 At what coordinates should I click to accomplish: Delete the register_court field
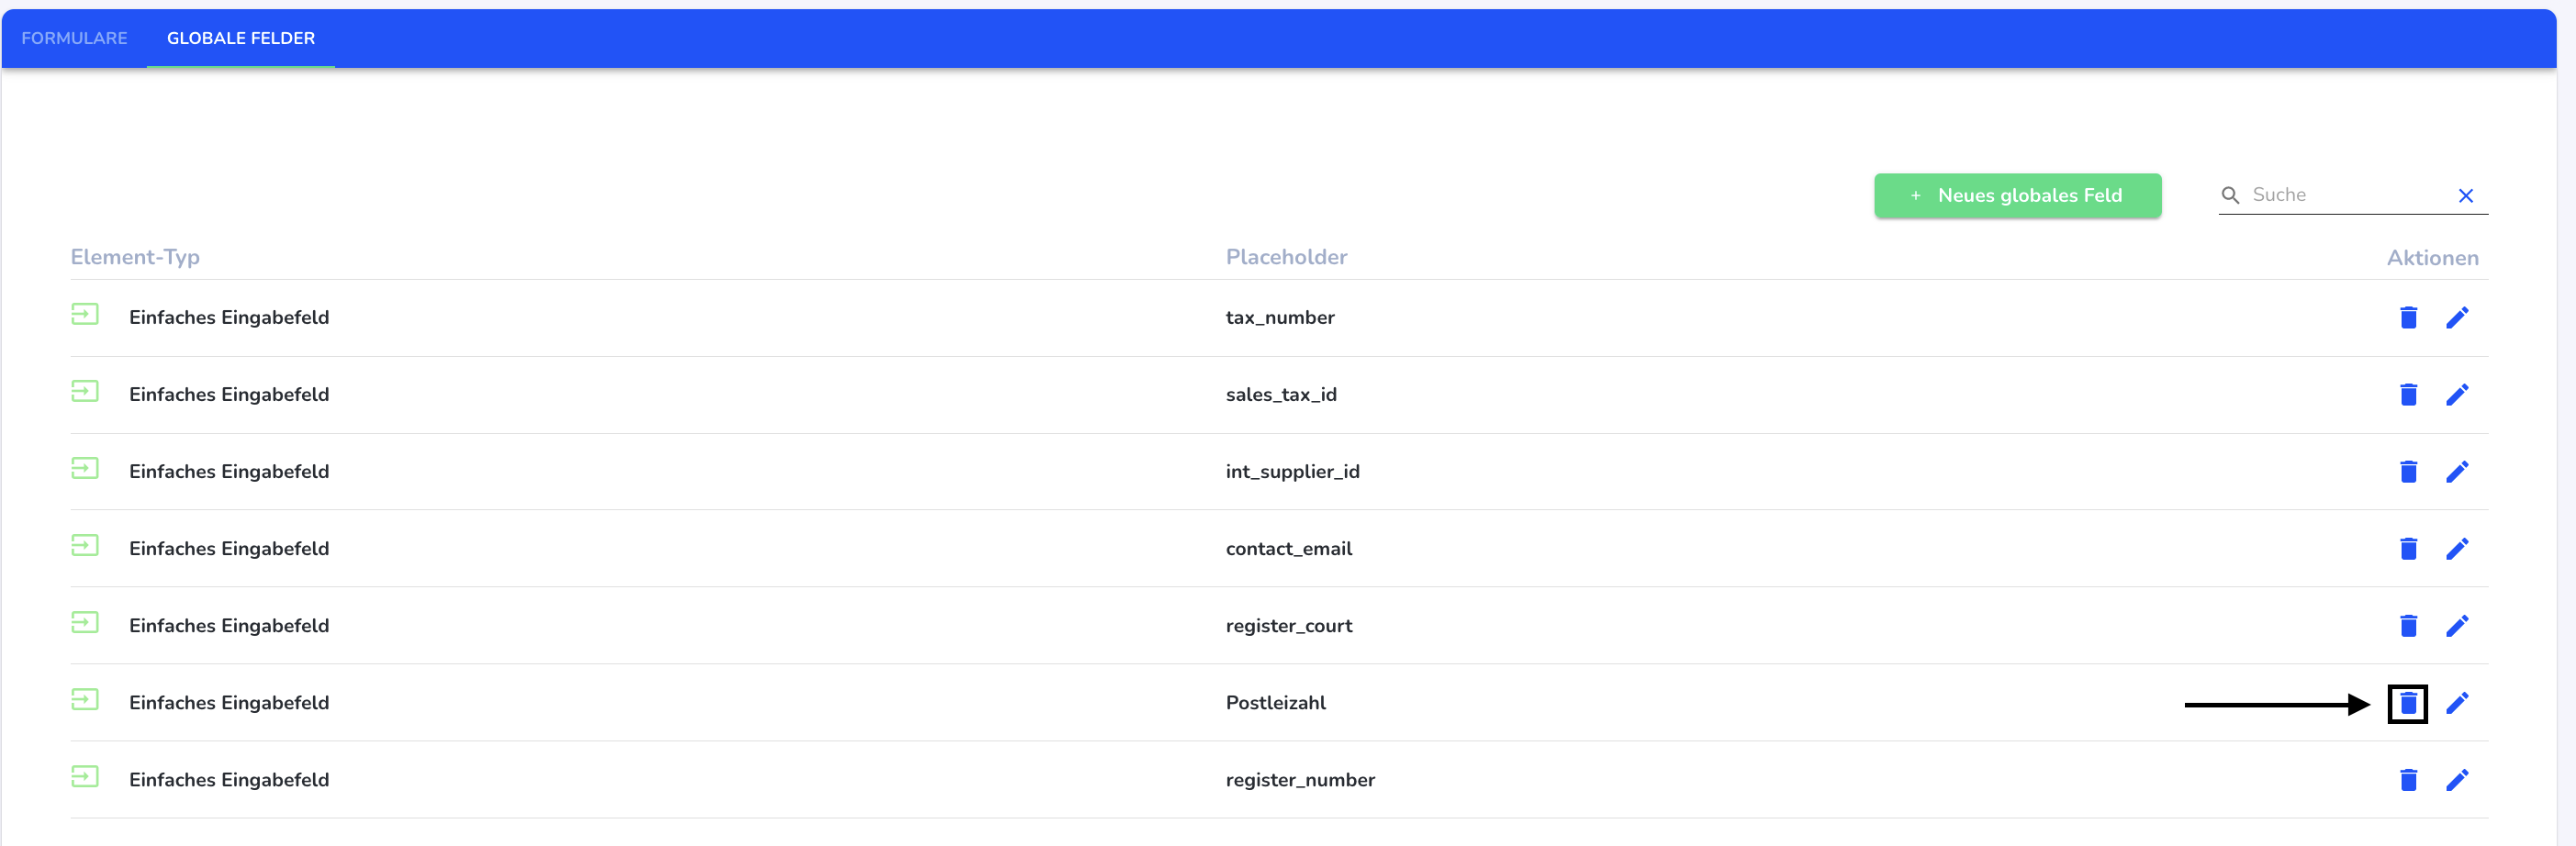[2408, 625]
